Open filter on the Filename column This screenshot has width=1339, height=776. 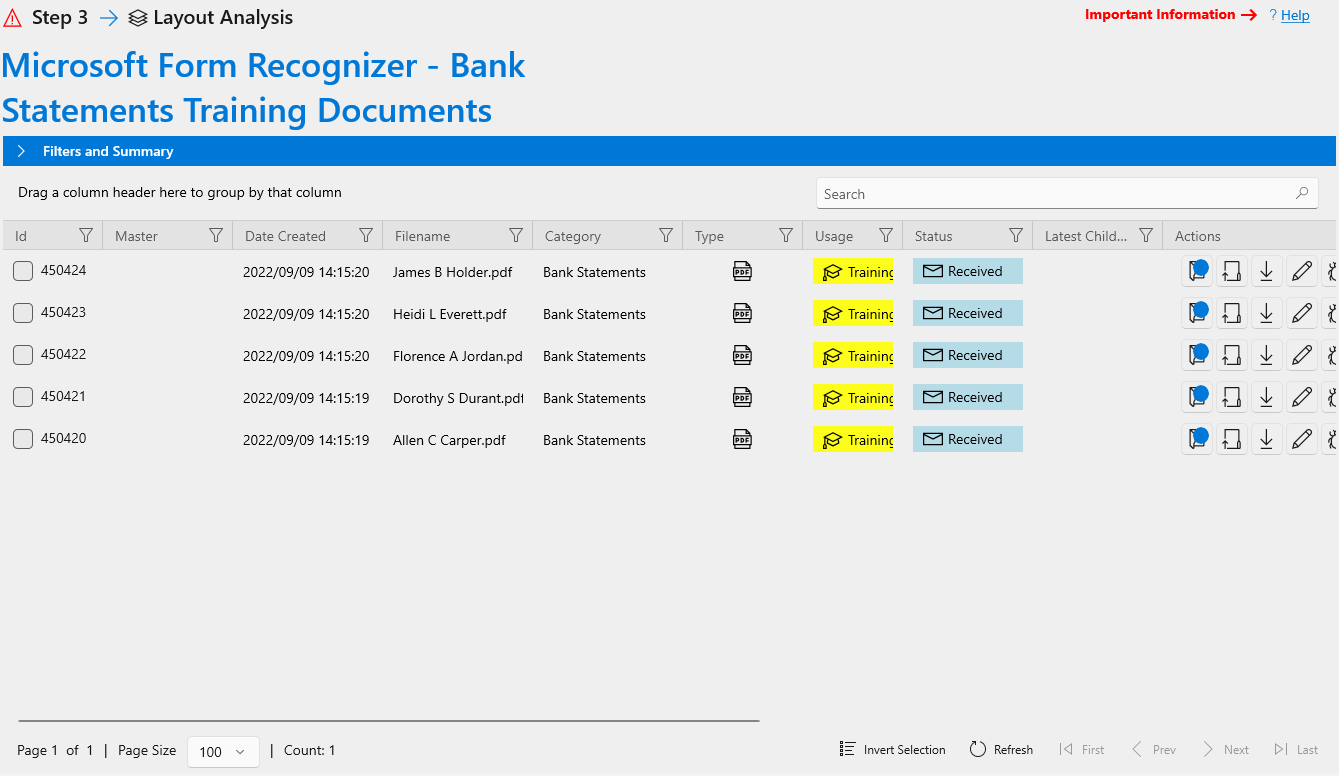coord(516,235)
